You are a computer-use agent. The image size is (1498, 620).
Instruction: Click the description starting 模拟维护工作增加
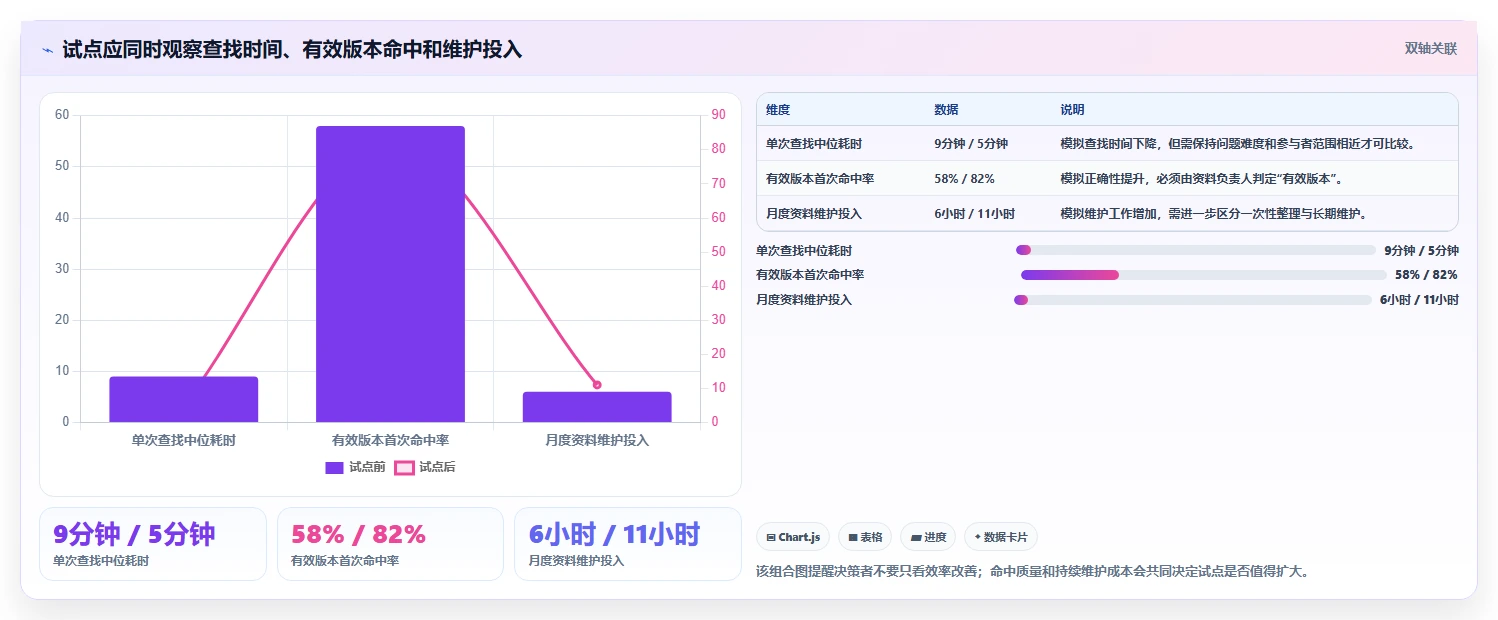click(x=1213, y=214)
